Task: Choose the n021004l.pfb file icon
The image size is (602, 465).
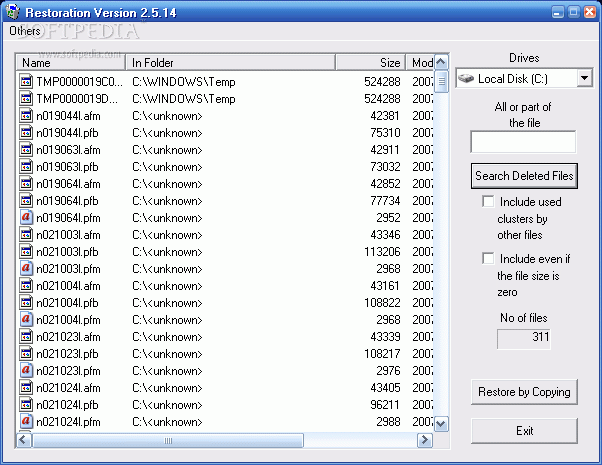Action: (x=26, y=303)
